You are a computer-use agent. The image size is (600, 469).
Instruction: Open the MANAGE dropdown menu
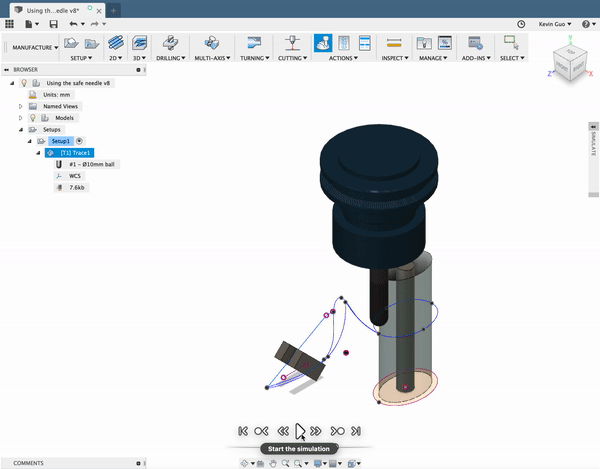click(433, 58)
